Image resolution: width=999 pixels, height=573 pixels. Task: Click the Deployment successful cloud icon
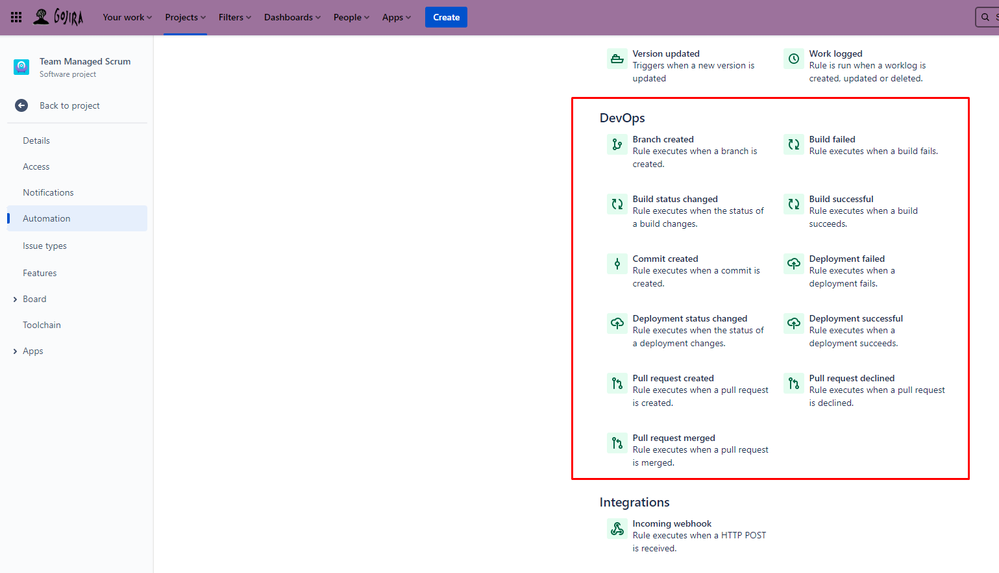pyautogui.click(x=793, y=324)
